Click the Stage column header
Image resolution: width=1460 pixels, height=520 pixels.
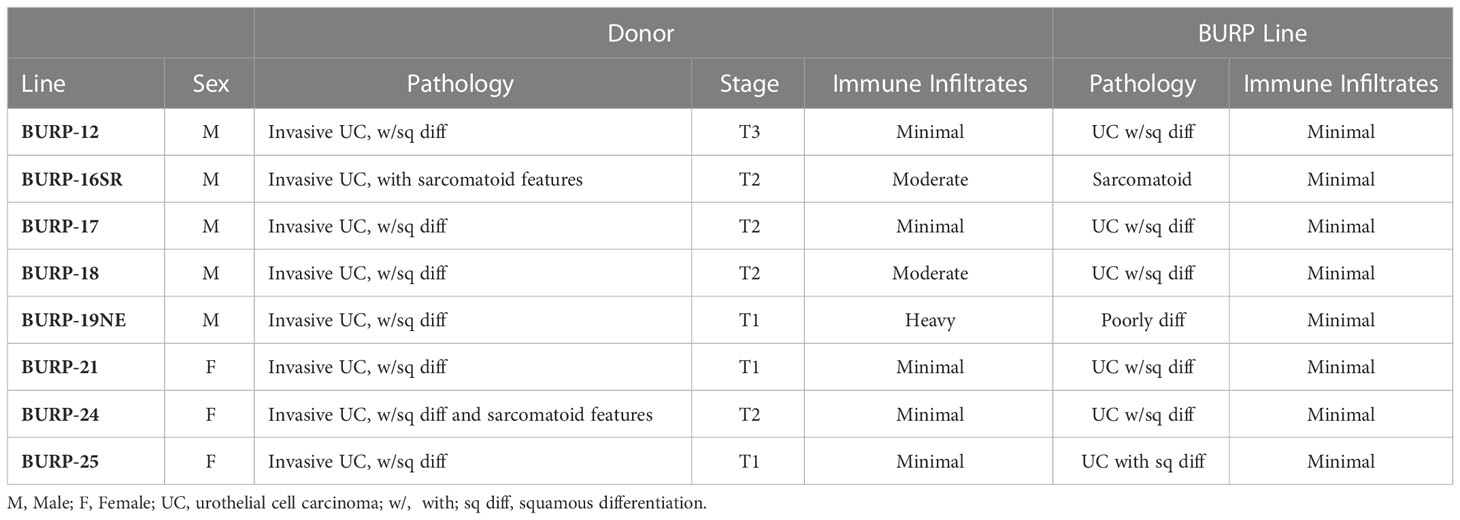[749, 84]
